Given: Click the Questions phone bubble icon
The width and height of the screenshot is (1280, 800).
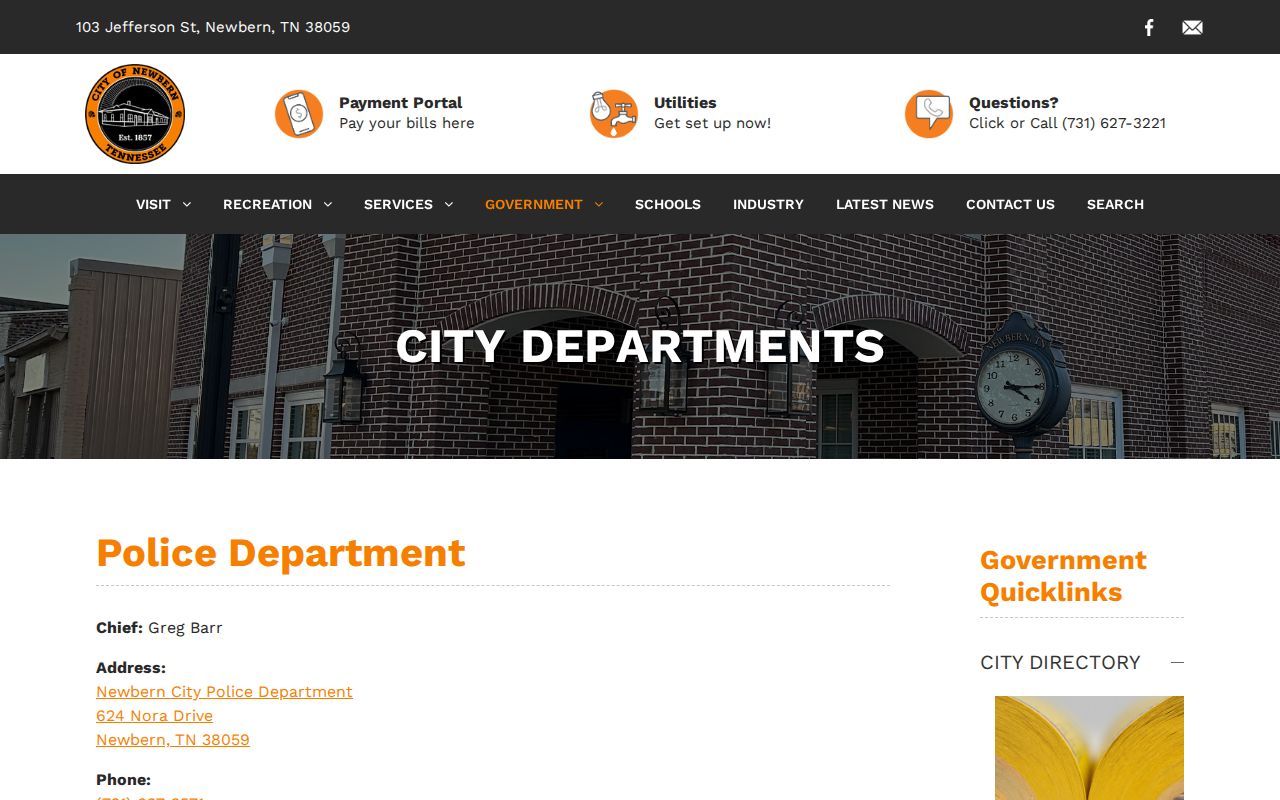Looking at the screenshot, I should pos(929,114).
